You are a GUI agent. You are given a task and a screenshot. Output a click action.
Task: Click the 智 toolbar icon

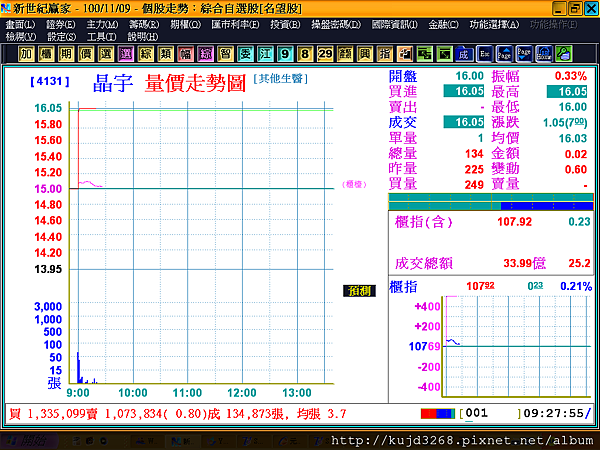coord(225,54)
